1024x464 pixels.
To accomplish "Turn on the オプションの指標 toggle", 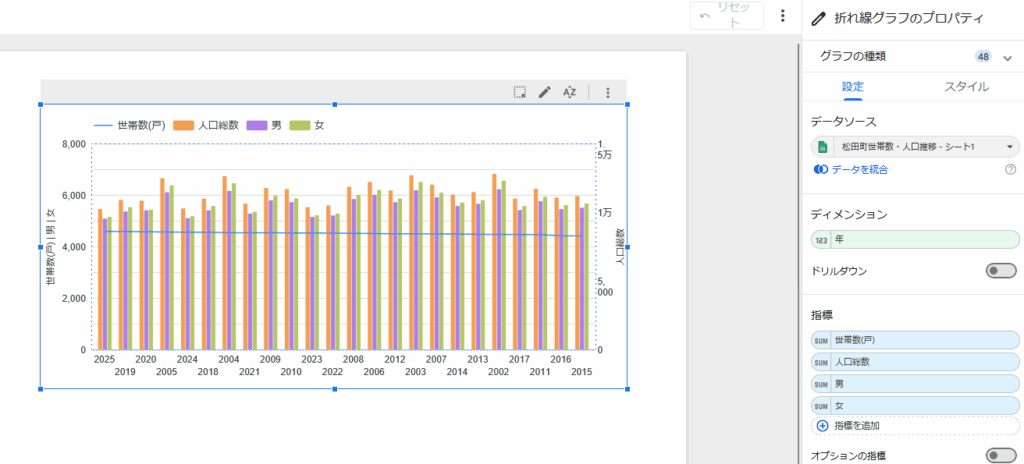I will coord(999,455).
